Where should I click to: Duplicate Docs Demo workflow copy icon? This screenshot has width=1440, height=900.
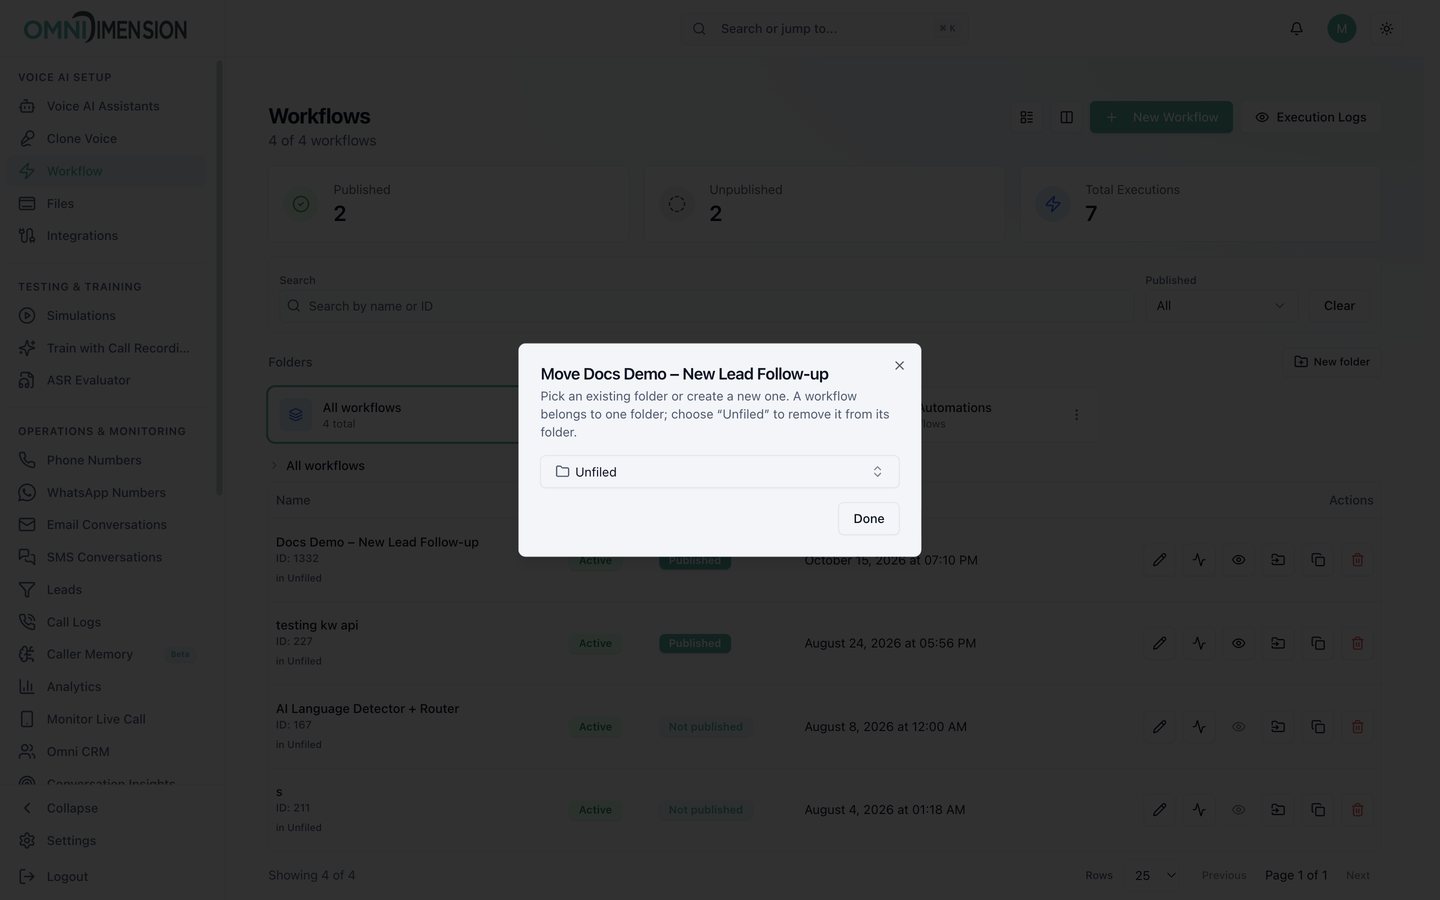pos(1318,560)
